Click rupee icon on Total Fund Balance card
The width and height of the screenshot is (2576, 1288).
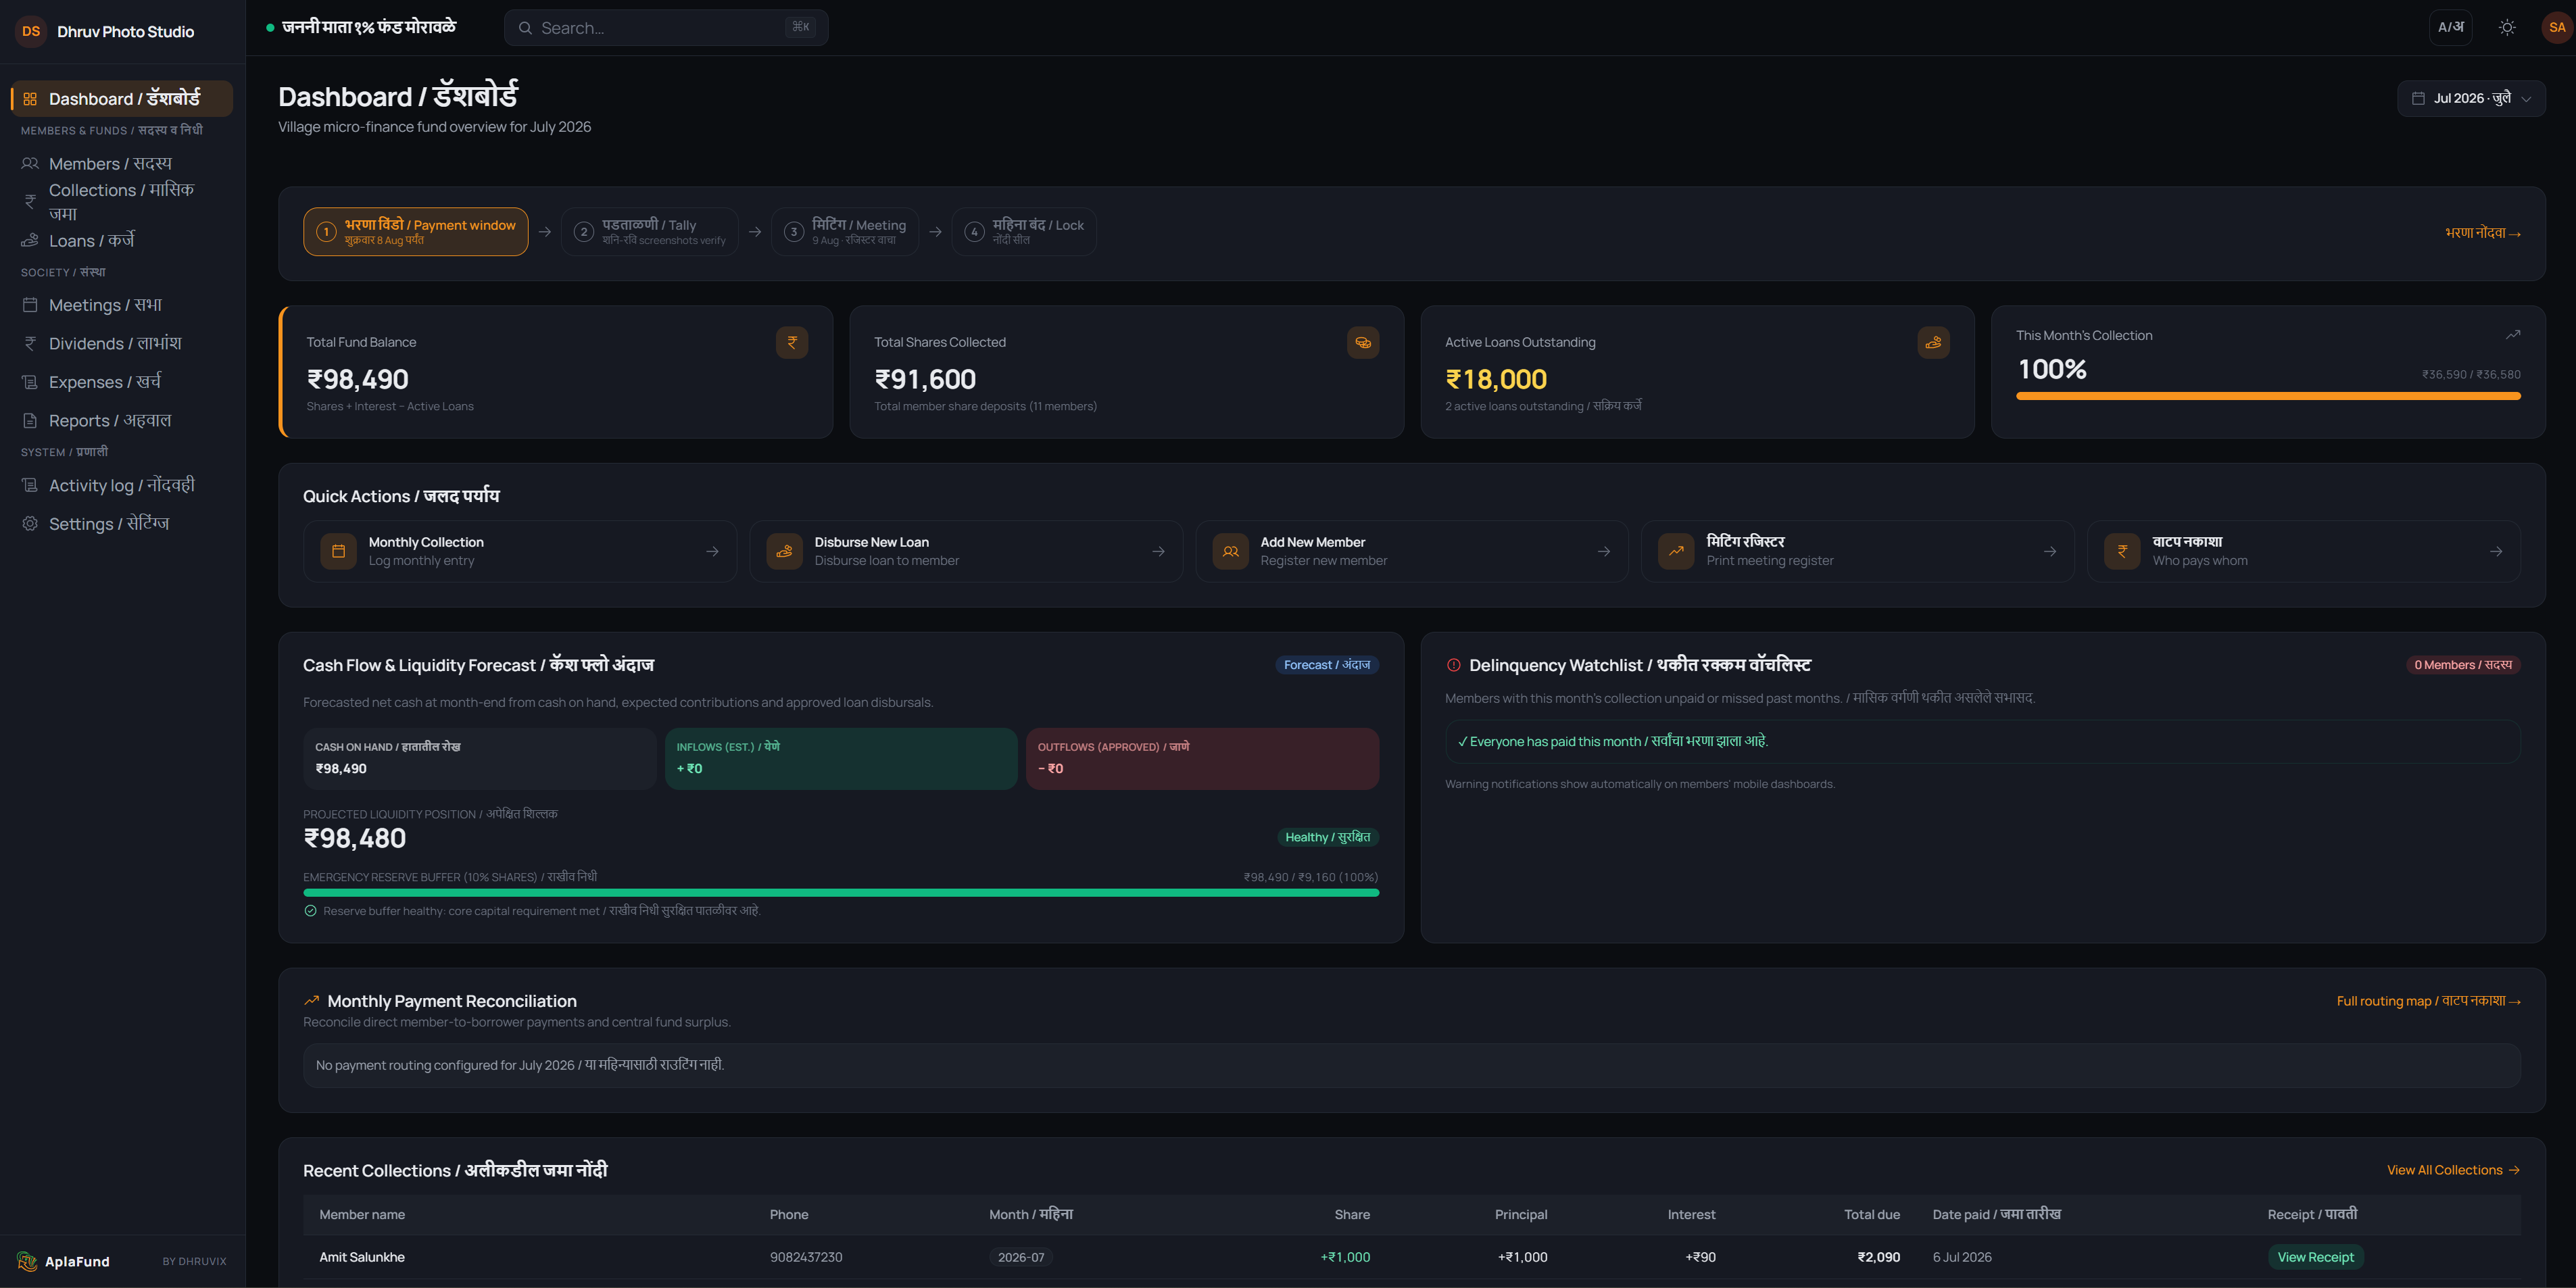(x=792, y=342)
